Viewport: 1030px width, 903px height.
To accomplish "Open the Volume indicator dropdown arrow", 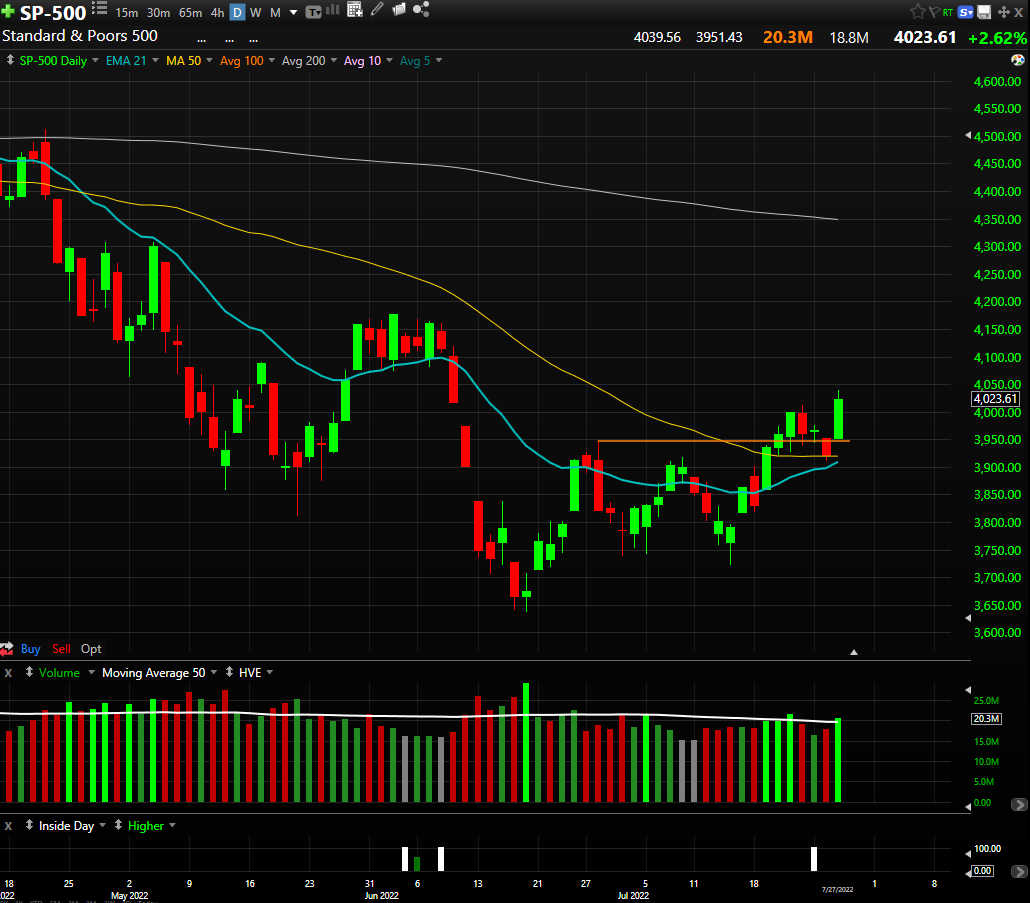I will (91, 672).
